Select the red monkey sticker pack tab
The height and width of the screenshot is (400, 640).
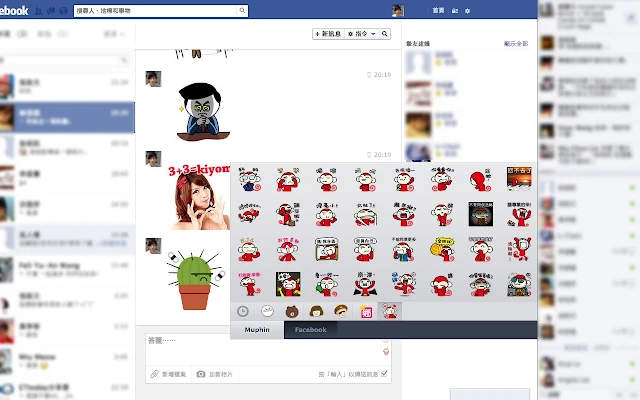pyautogui.click(x=390, y=311)
